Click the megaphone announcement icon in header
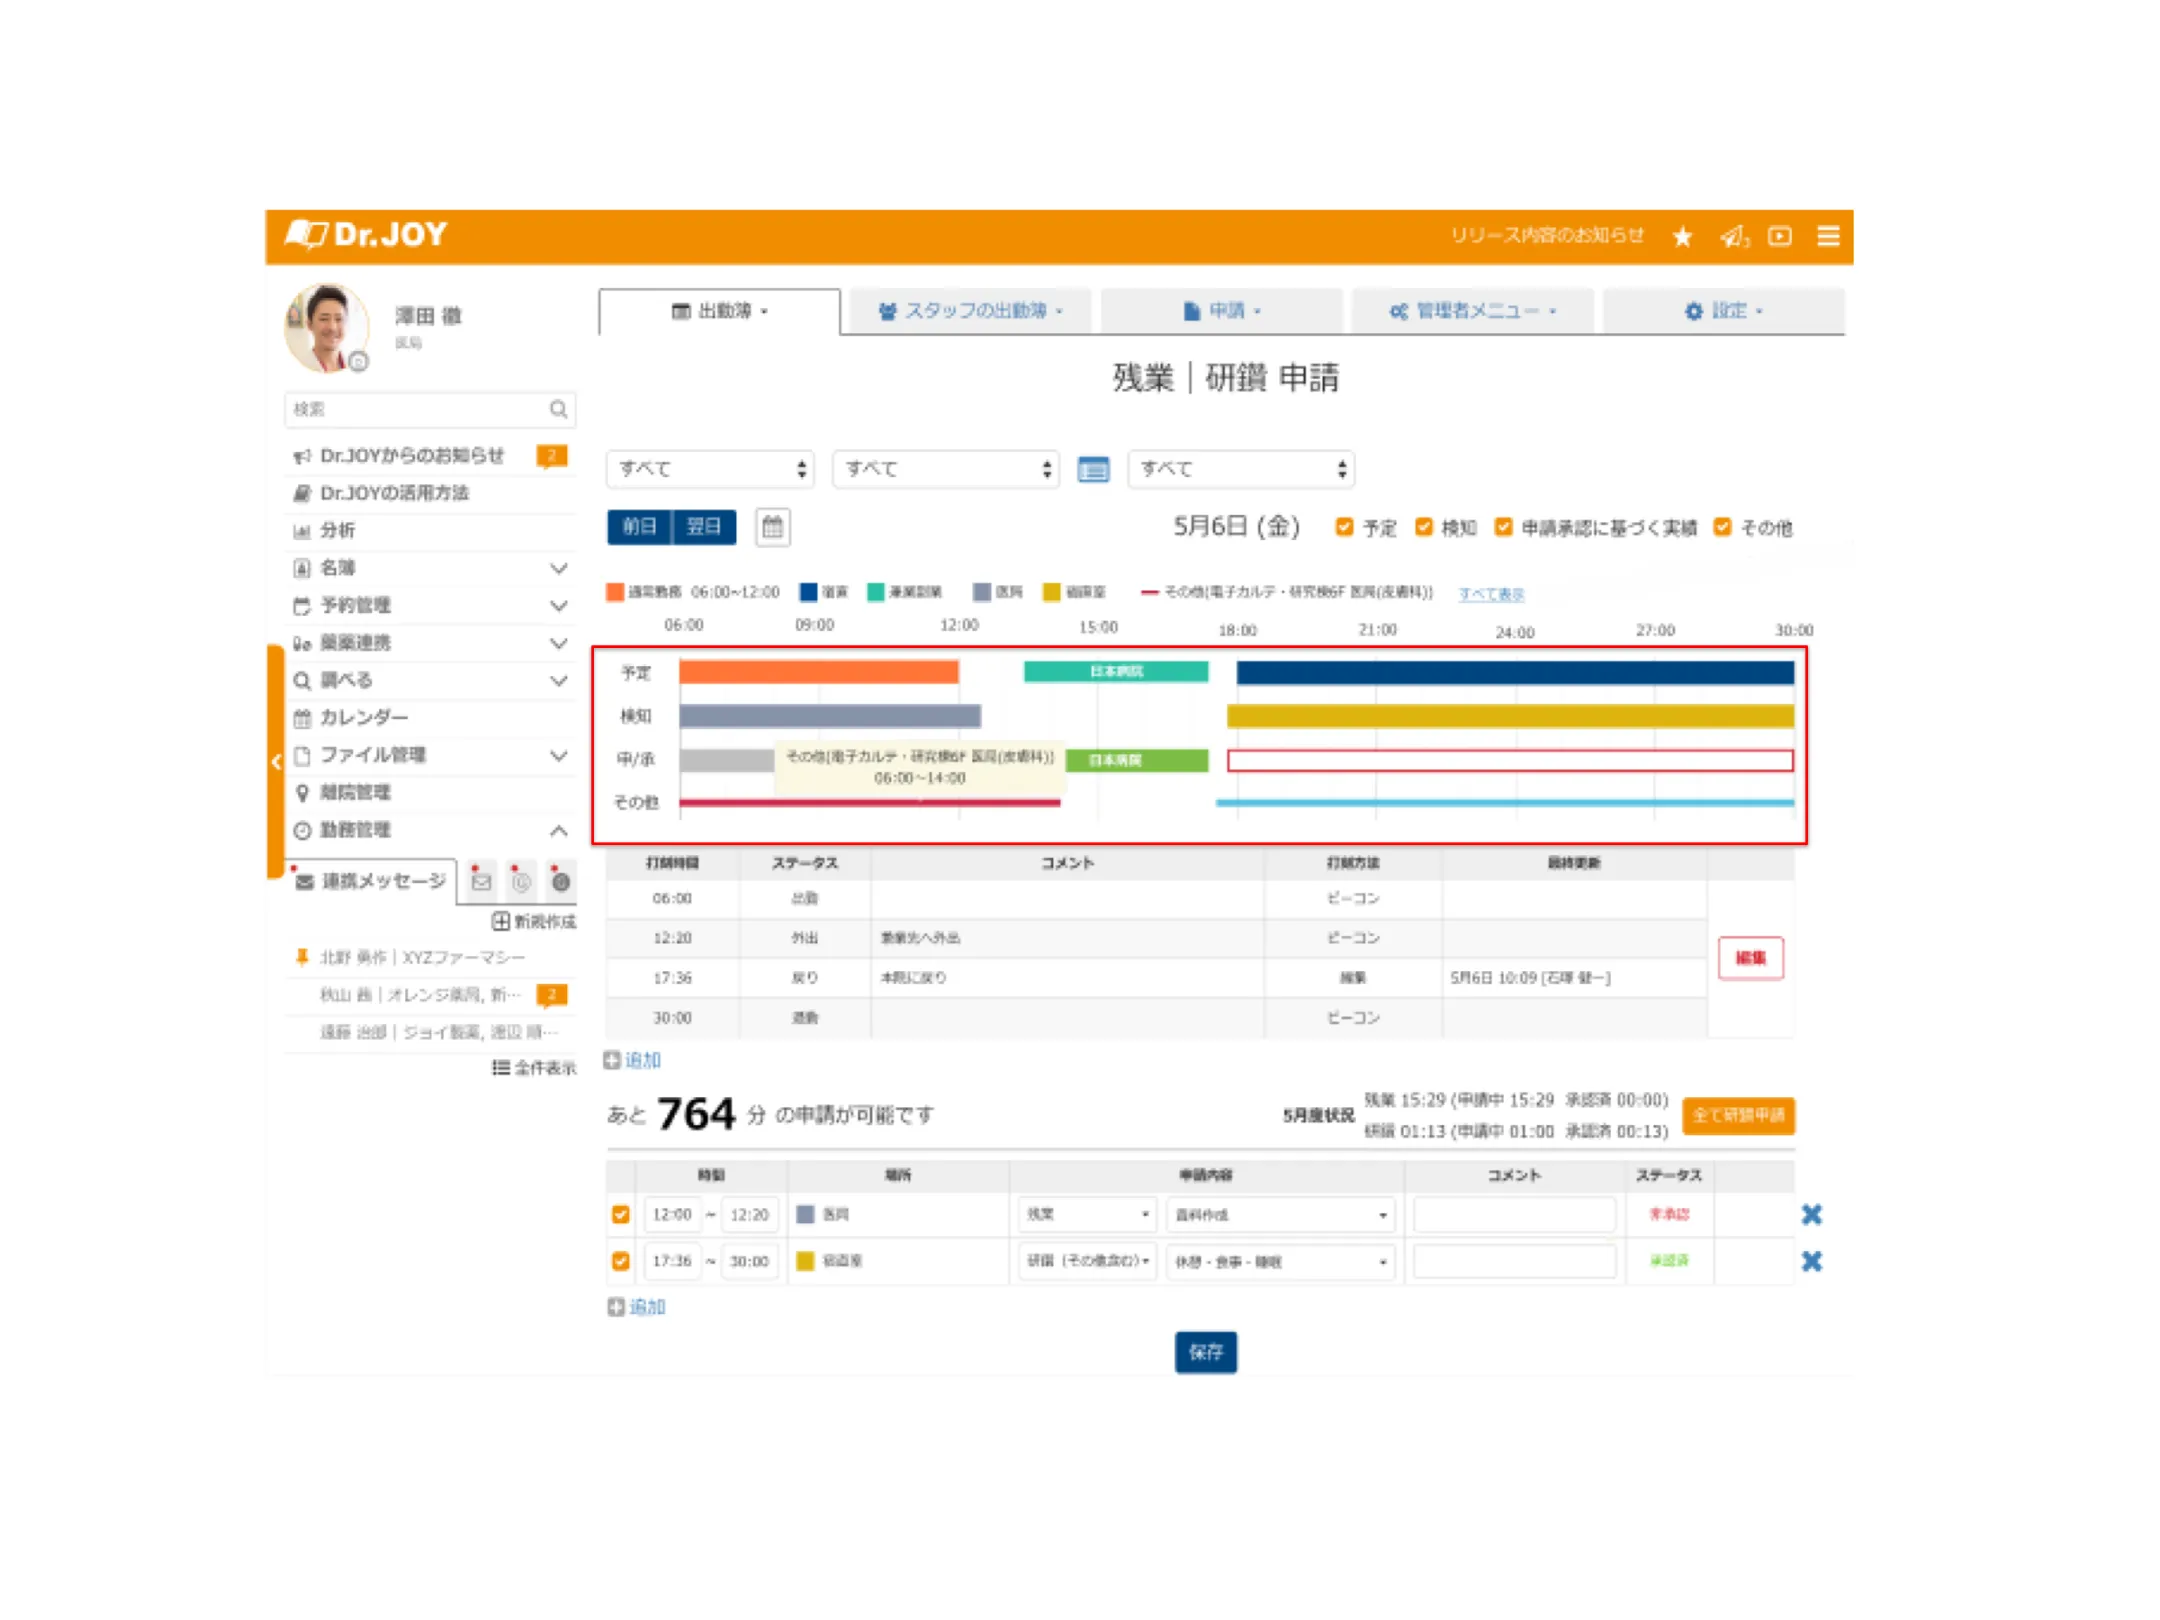Screen dimensions: 2160x1620 [x=1733, y=236]
